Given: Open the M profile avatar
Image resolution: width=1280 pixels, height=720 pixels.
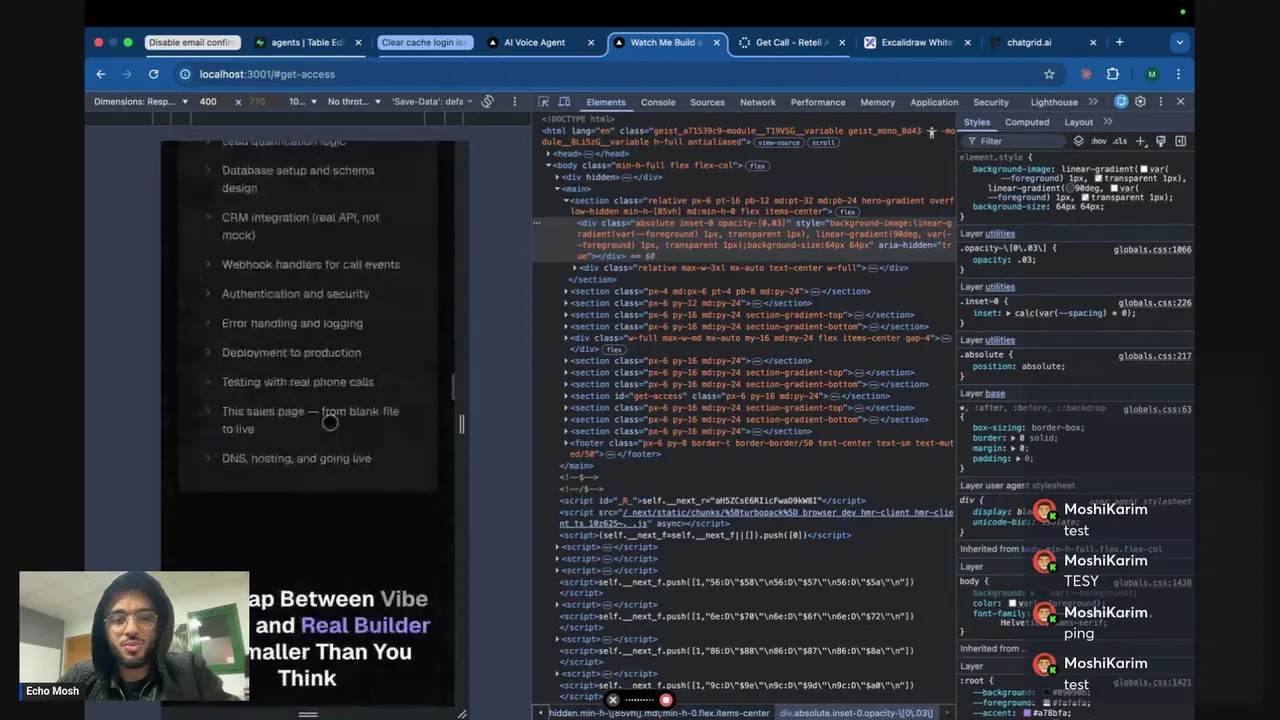Looking at the screenshot, I should [1152, 74].
